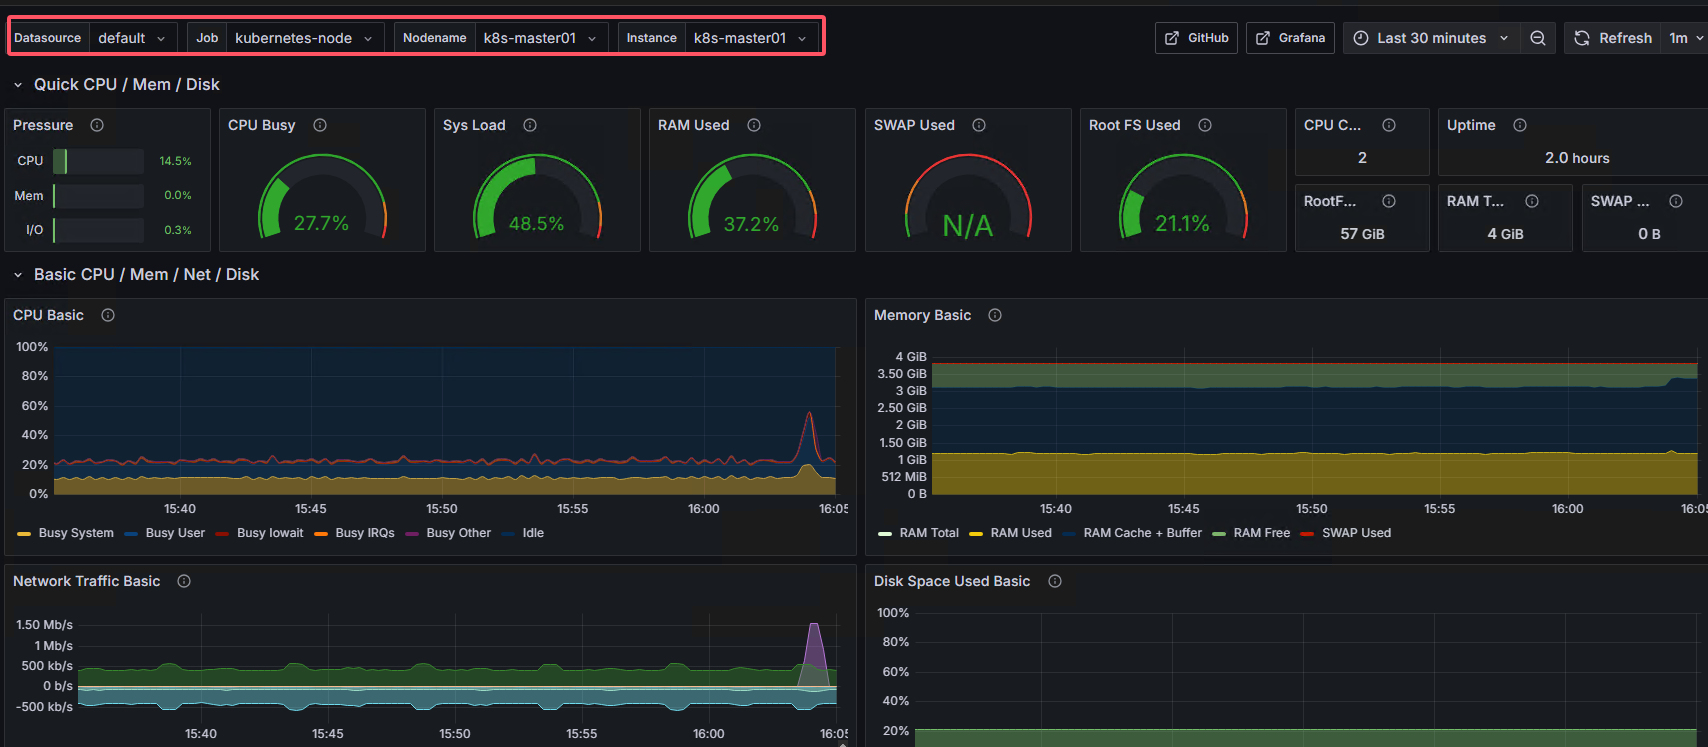Click the Memory Basic panel title
The height and width of the screenshot is (747, 1708).
pos(922,315)
